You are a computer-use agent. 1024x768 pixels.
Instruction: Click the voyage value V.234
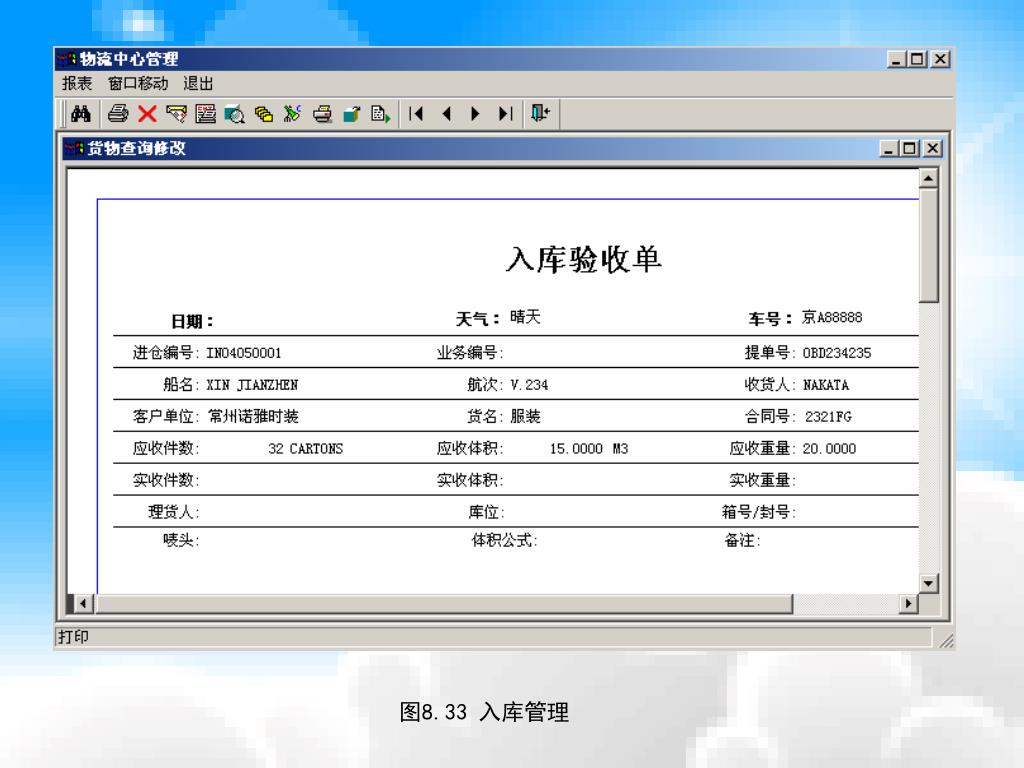[529, 385]
